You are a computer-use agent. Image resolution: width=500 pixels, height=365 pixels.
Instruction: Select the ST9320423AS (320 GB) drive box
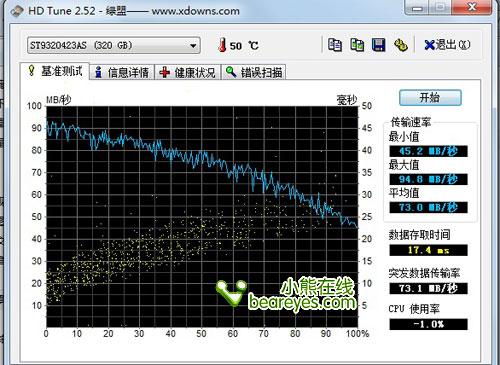point(114,45)
